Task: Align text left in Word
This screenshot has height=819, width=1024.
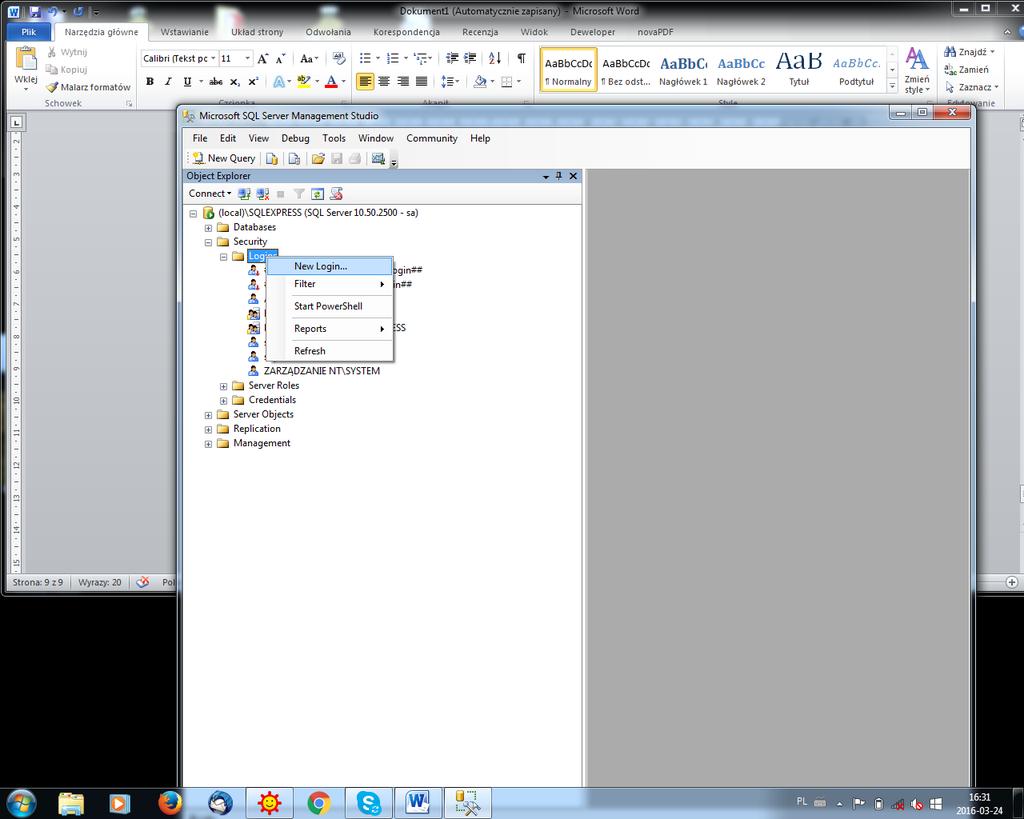Action: (x=365, y=82)
